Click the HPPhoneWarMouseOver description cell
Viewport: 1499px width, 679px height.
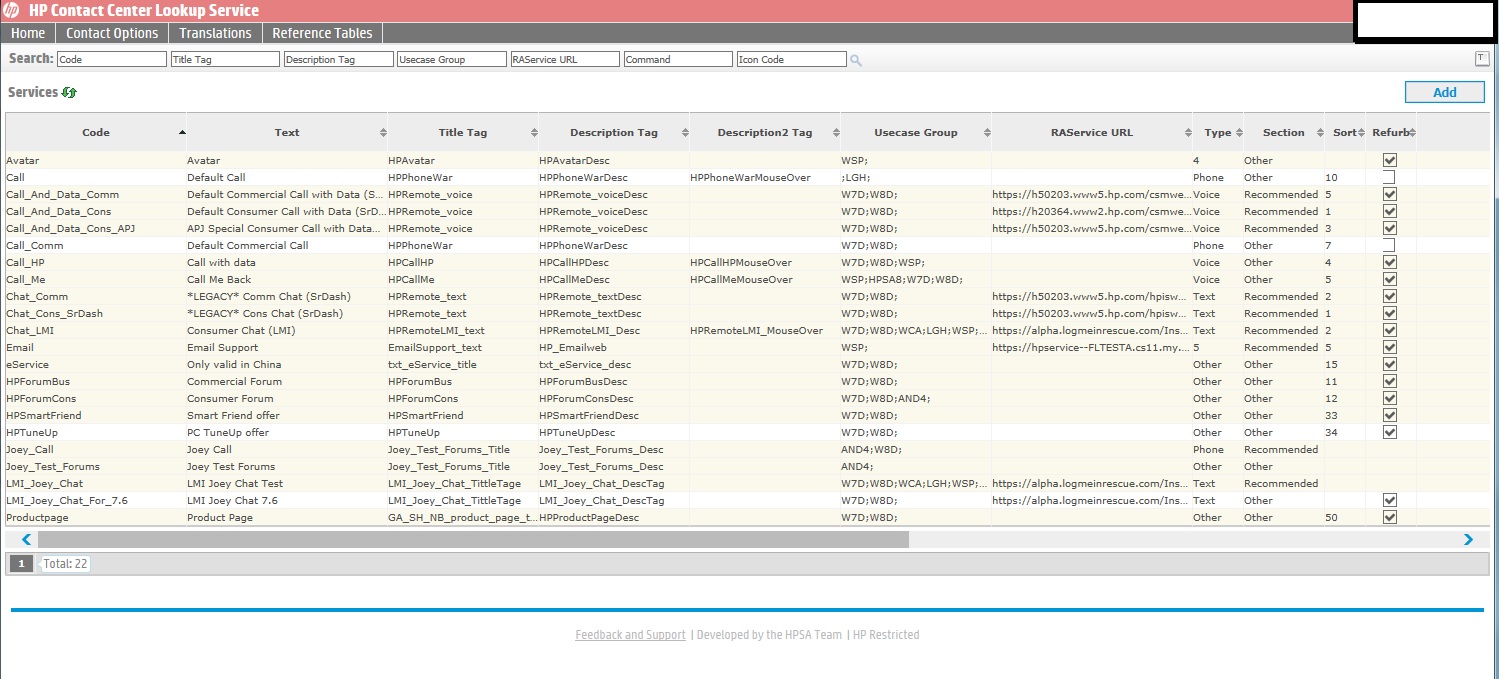(765, 177)
